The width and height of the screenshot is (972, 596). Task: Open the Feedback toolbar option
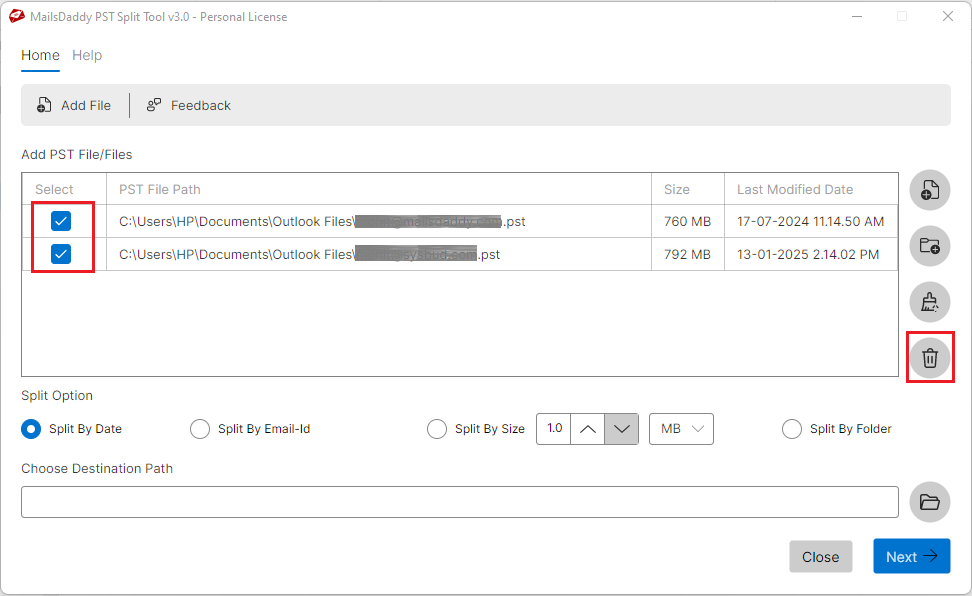pos(188,105)
